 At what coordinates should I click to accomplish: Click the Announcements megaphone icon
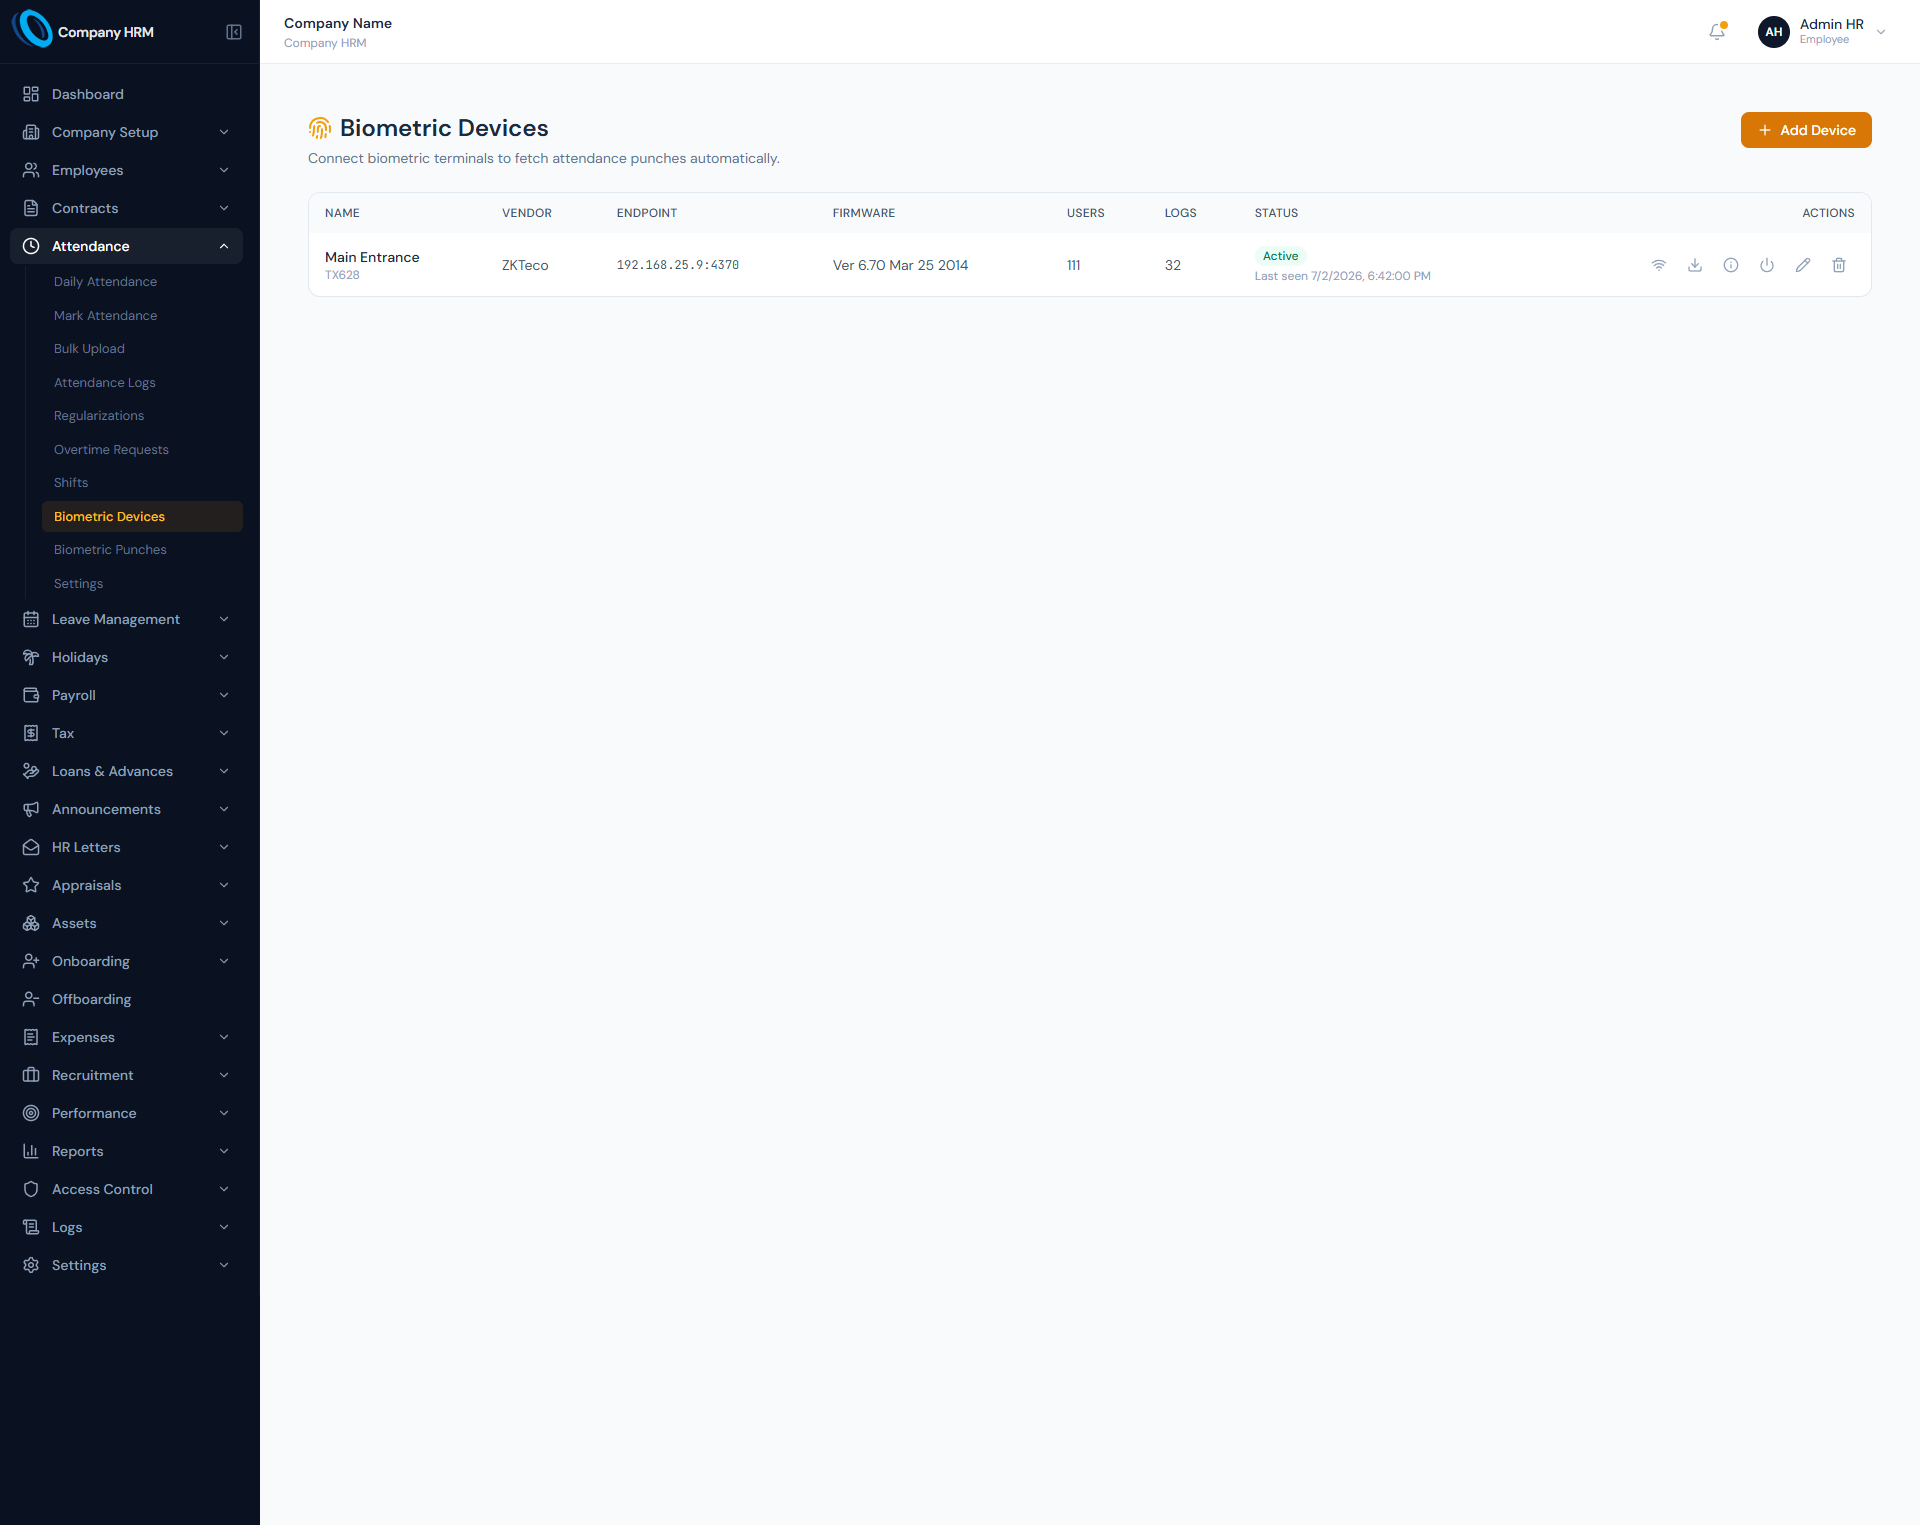31,809
